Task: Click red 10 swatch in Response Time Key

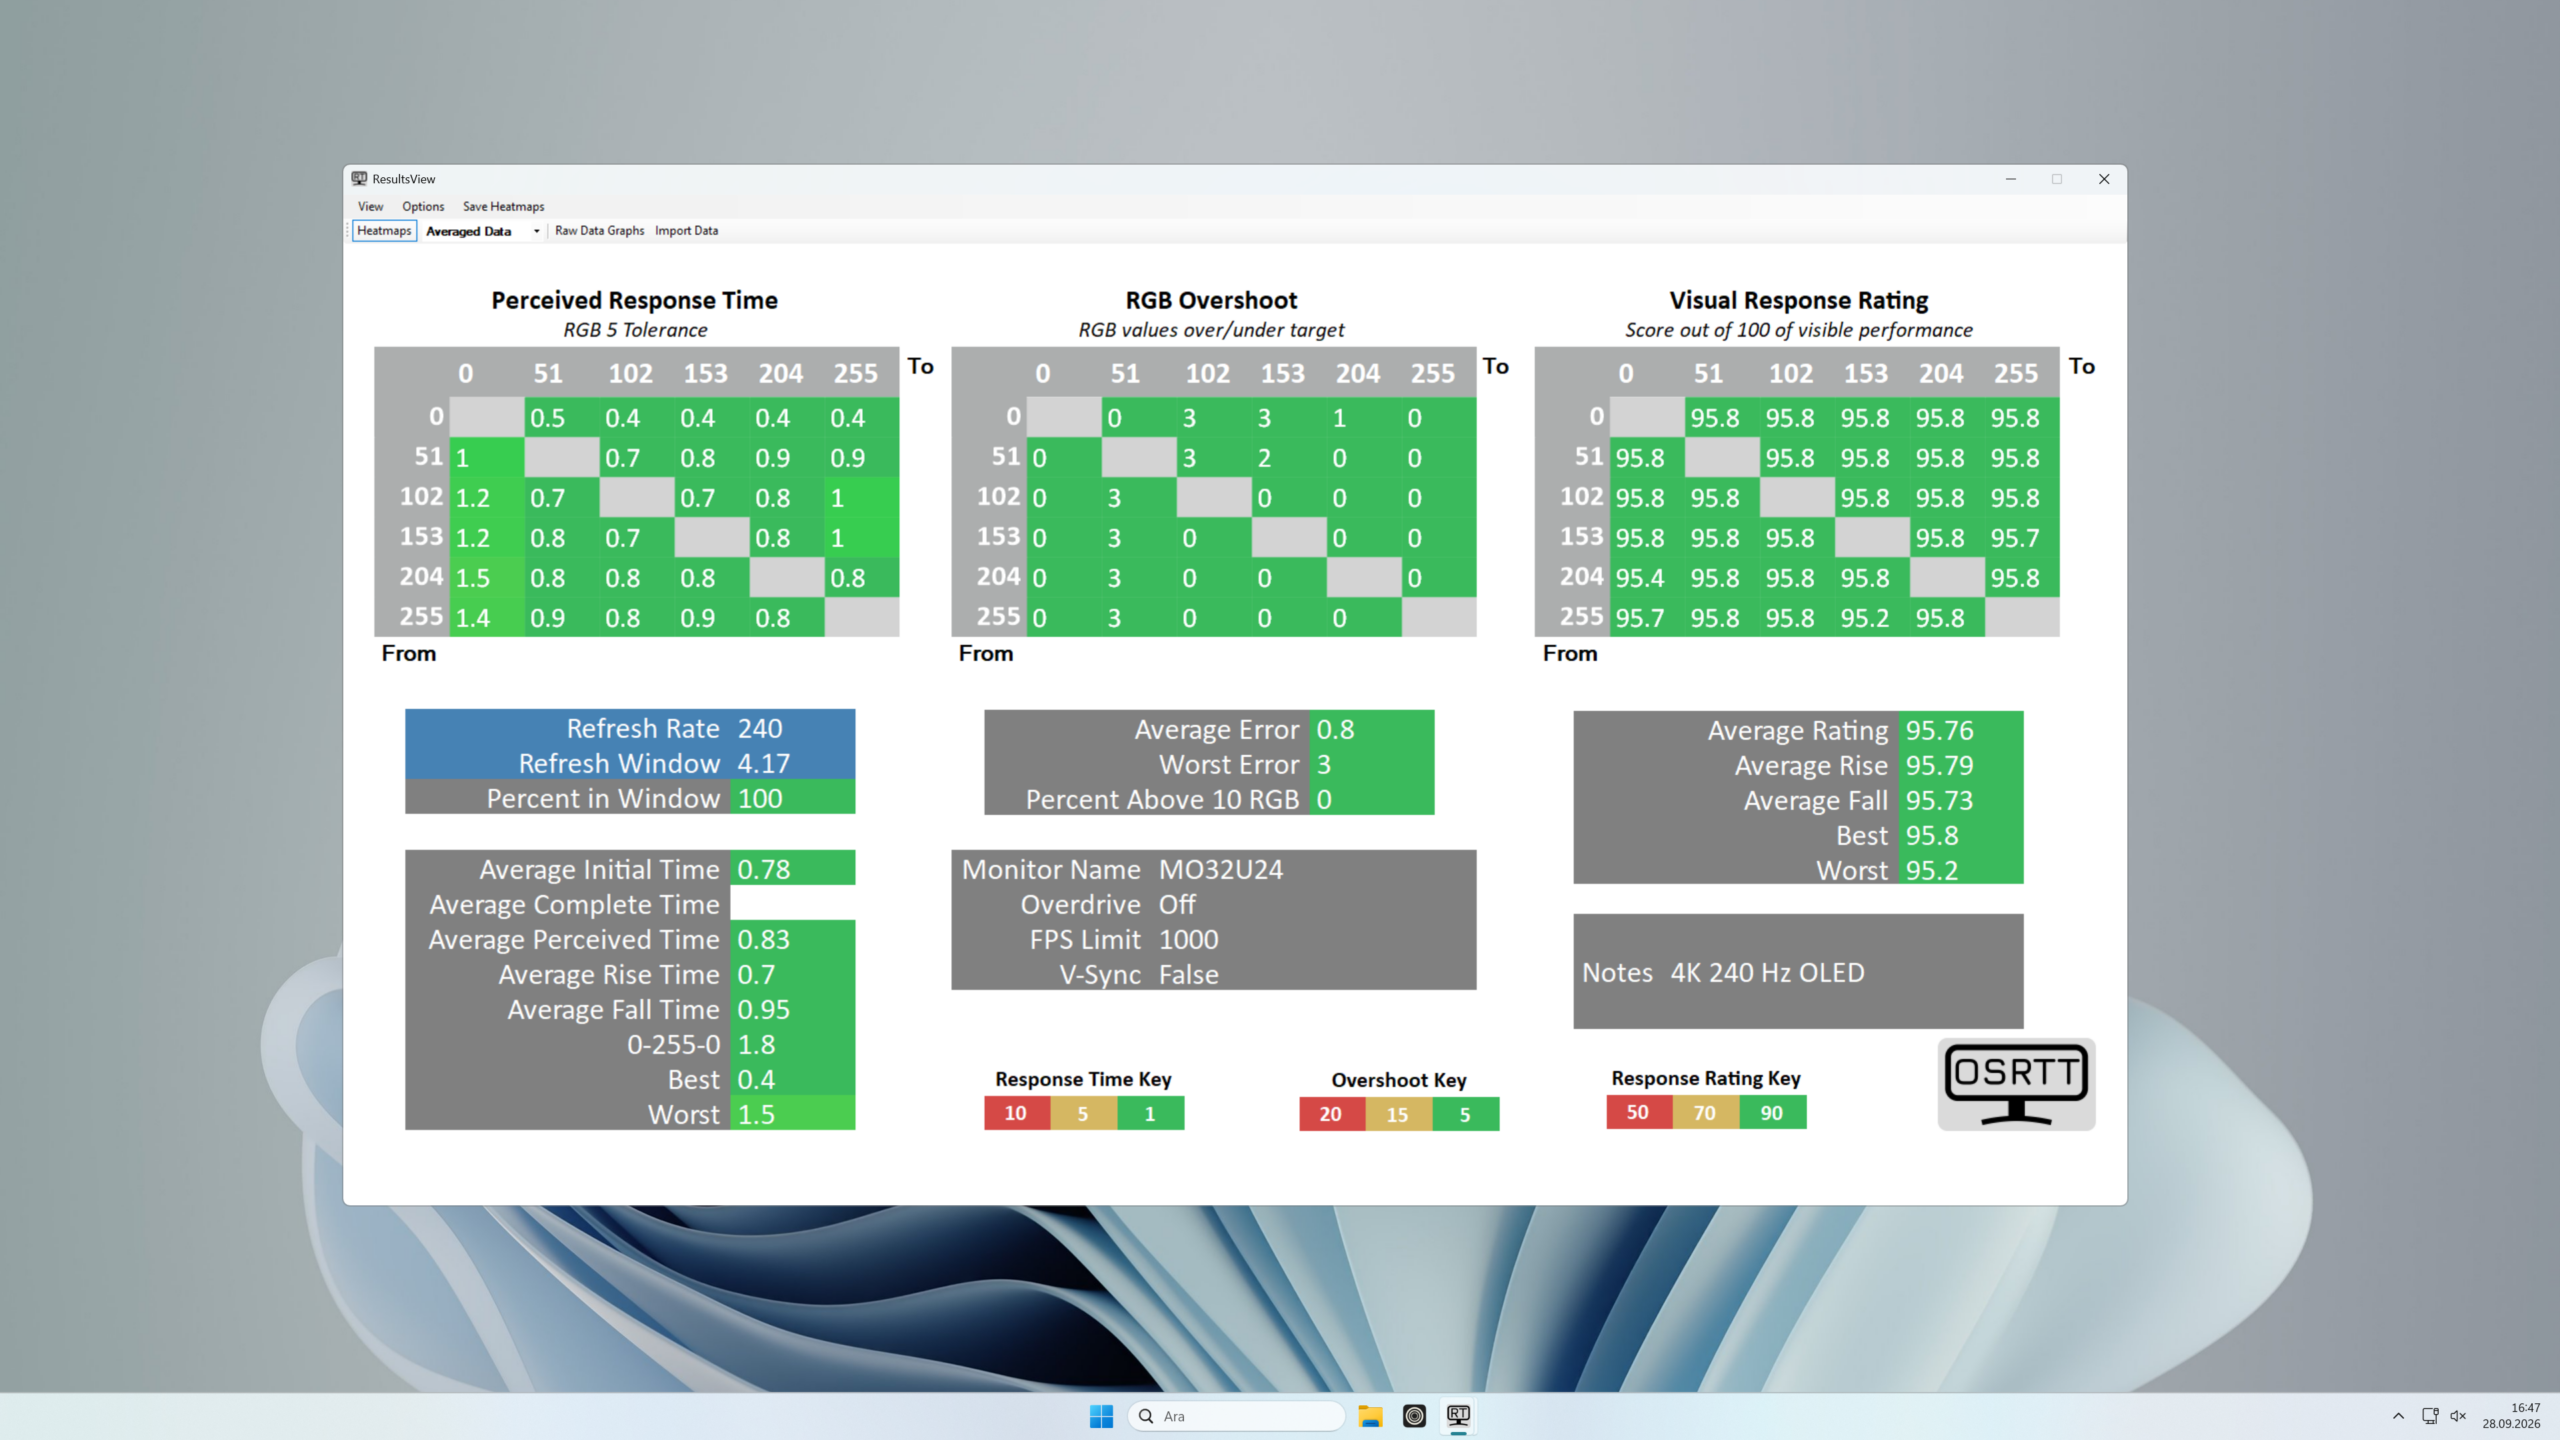Action: [1016, 1113]
